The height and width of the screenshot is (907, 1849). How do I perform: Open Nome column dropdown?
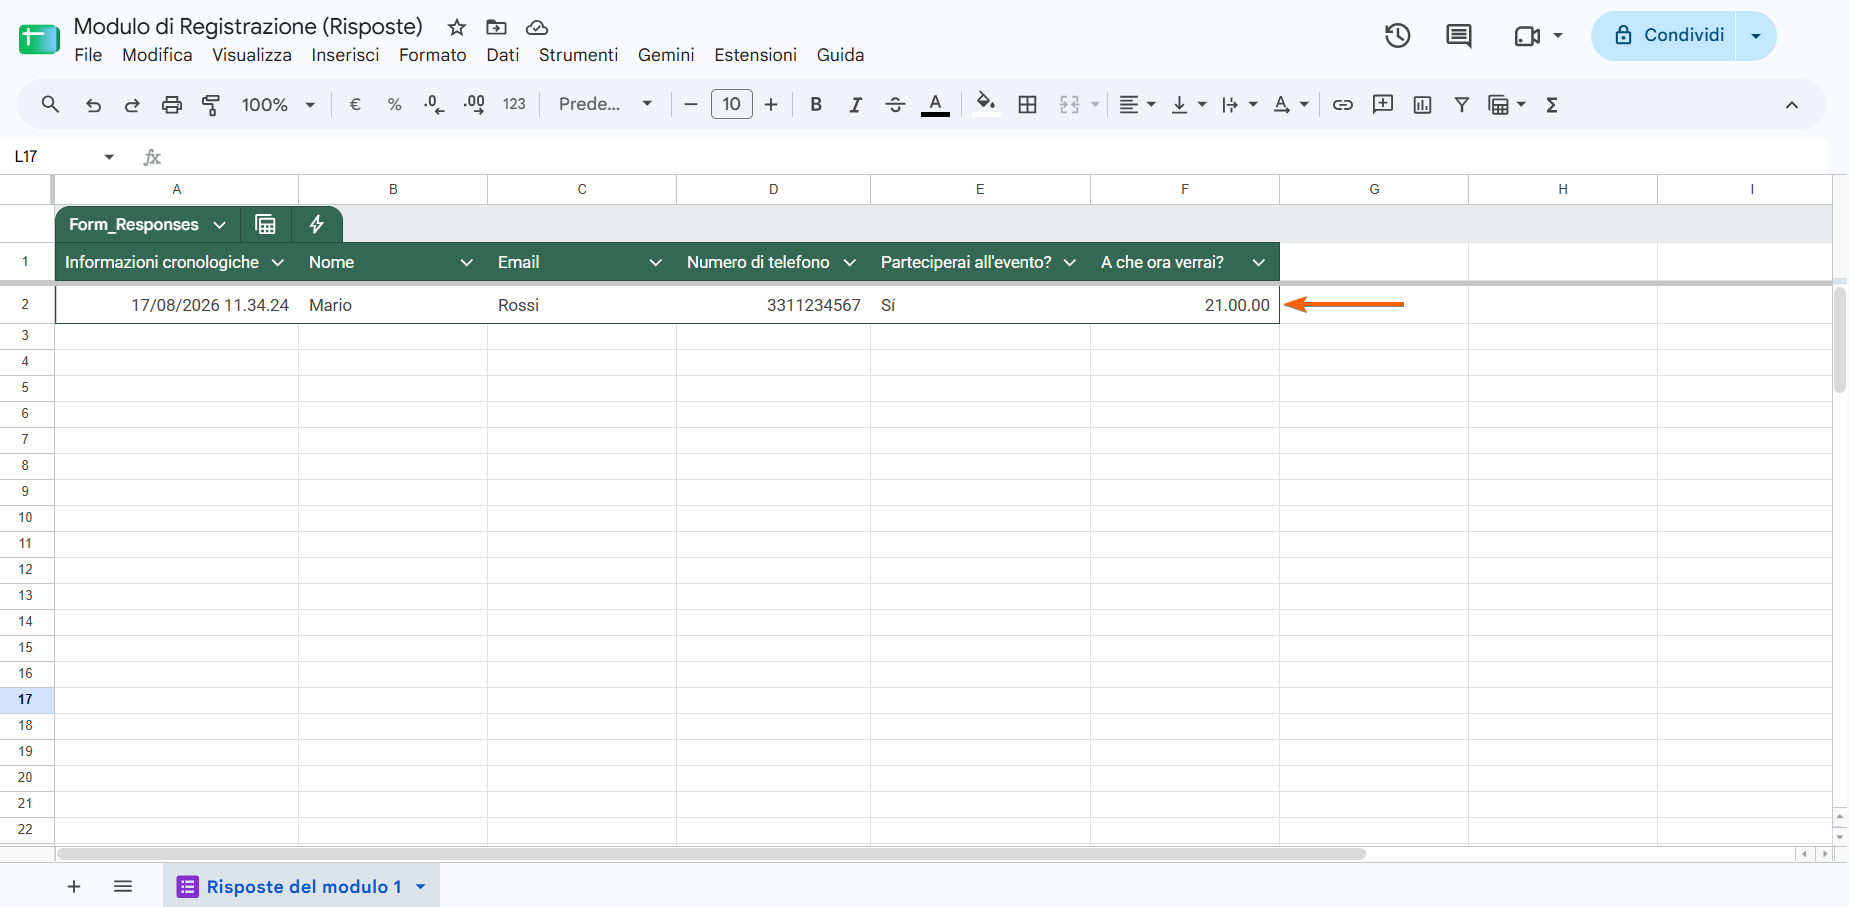point(466,262)
